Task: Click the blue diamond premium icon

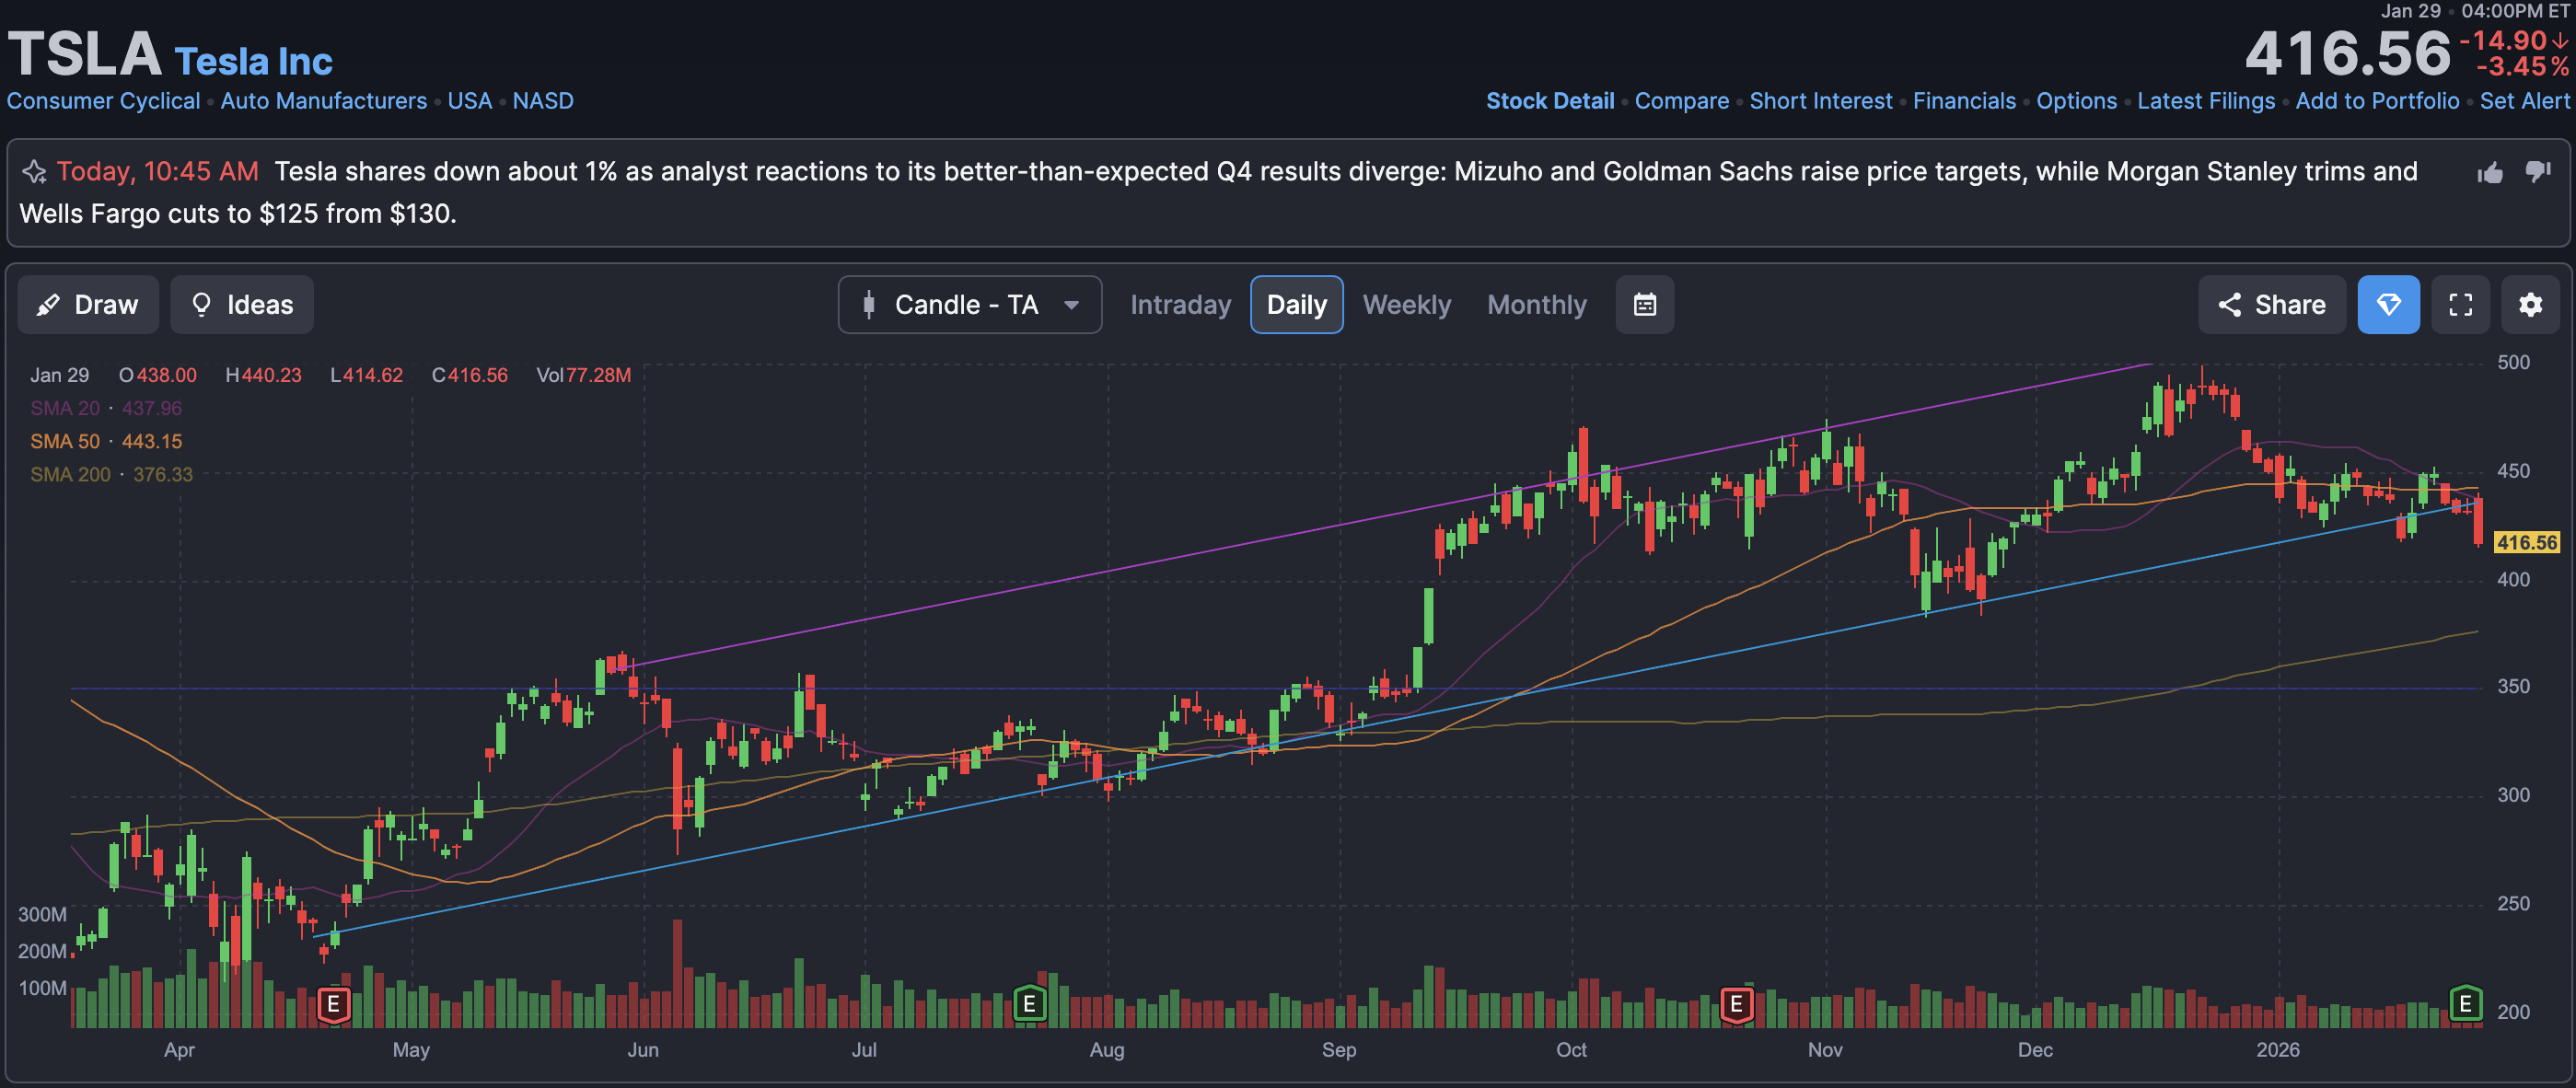Action: (2388, 304)
